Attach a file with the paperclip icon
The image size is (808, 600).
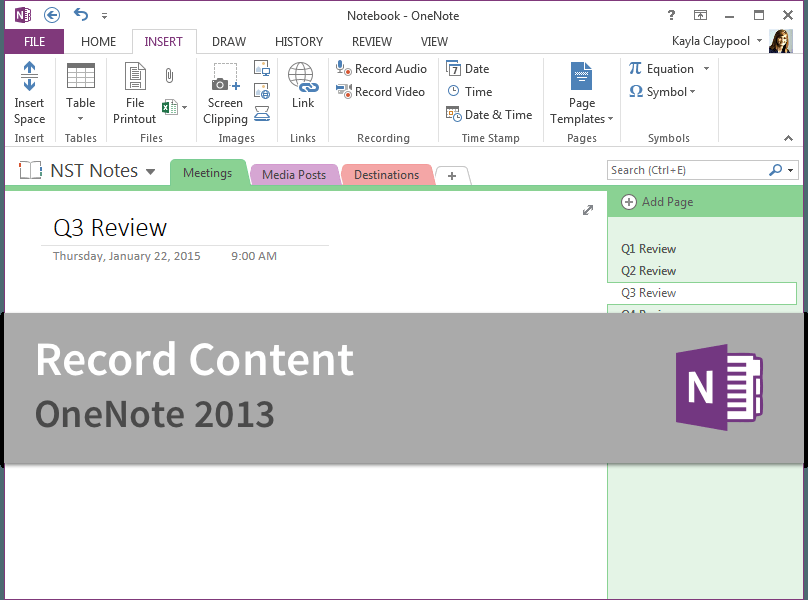169,76
